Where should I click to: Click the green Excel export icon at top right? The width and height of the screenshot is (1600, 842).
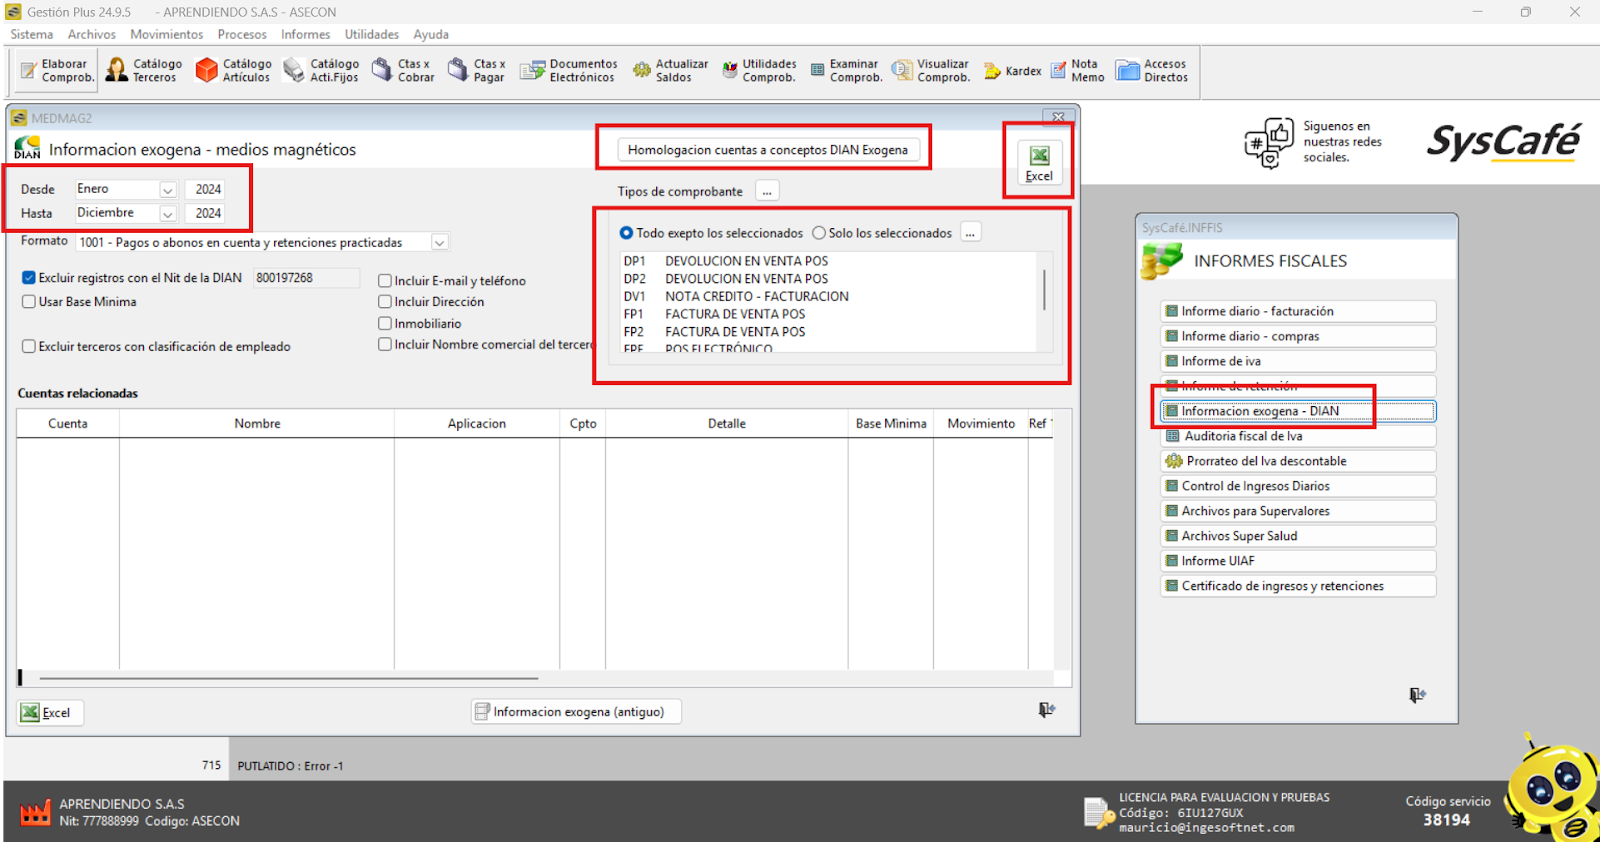tap(1039, 162)
